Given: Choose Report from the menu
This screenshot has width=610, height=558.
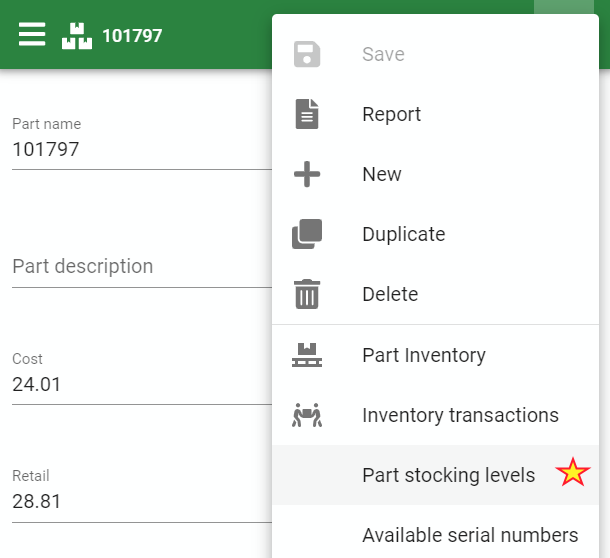Looking at the screenshot, I should [435, 114].
